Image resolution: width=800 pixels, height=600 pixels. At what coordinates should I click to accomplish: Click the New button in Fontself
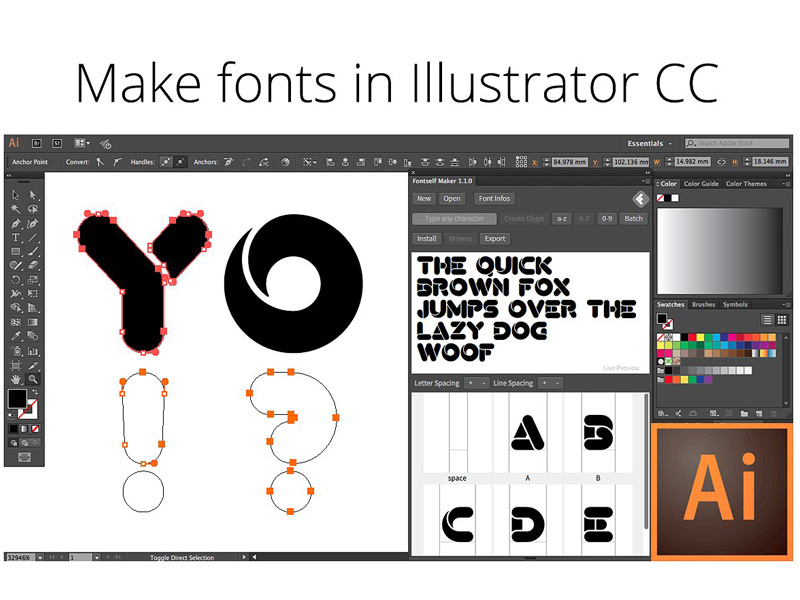(424, 198)
